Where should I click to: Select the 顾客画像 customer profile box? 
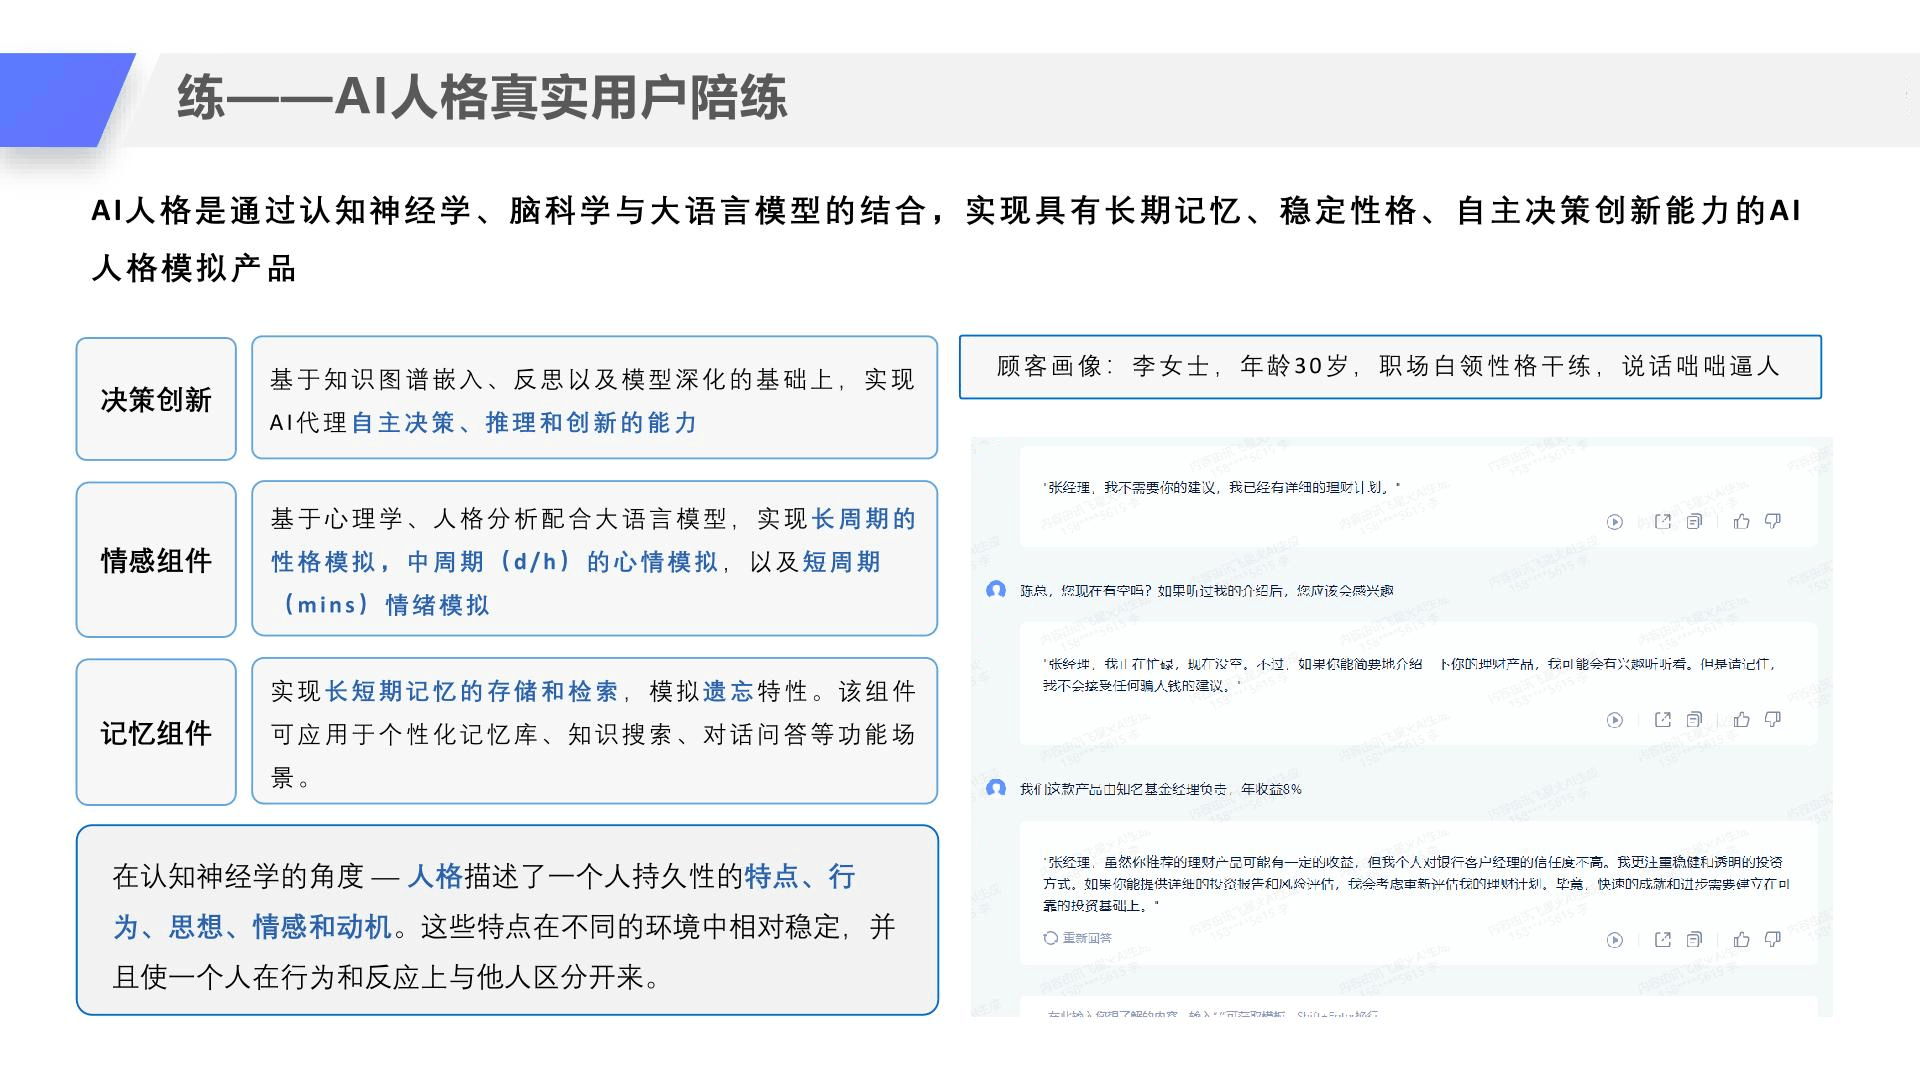click(x=1389, y=367)
